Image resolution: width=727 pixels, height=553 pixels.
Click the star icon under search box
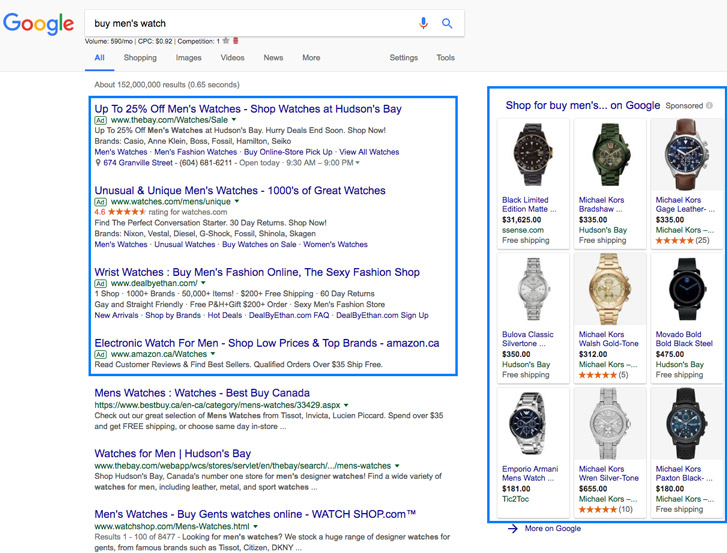[226, 41]
